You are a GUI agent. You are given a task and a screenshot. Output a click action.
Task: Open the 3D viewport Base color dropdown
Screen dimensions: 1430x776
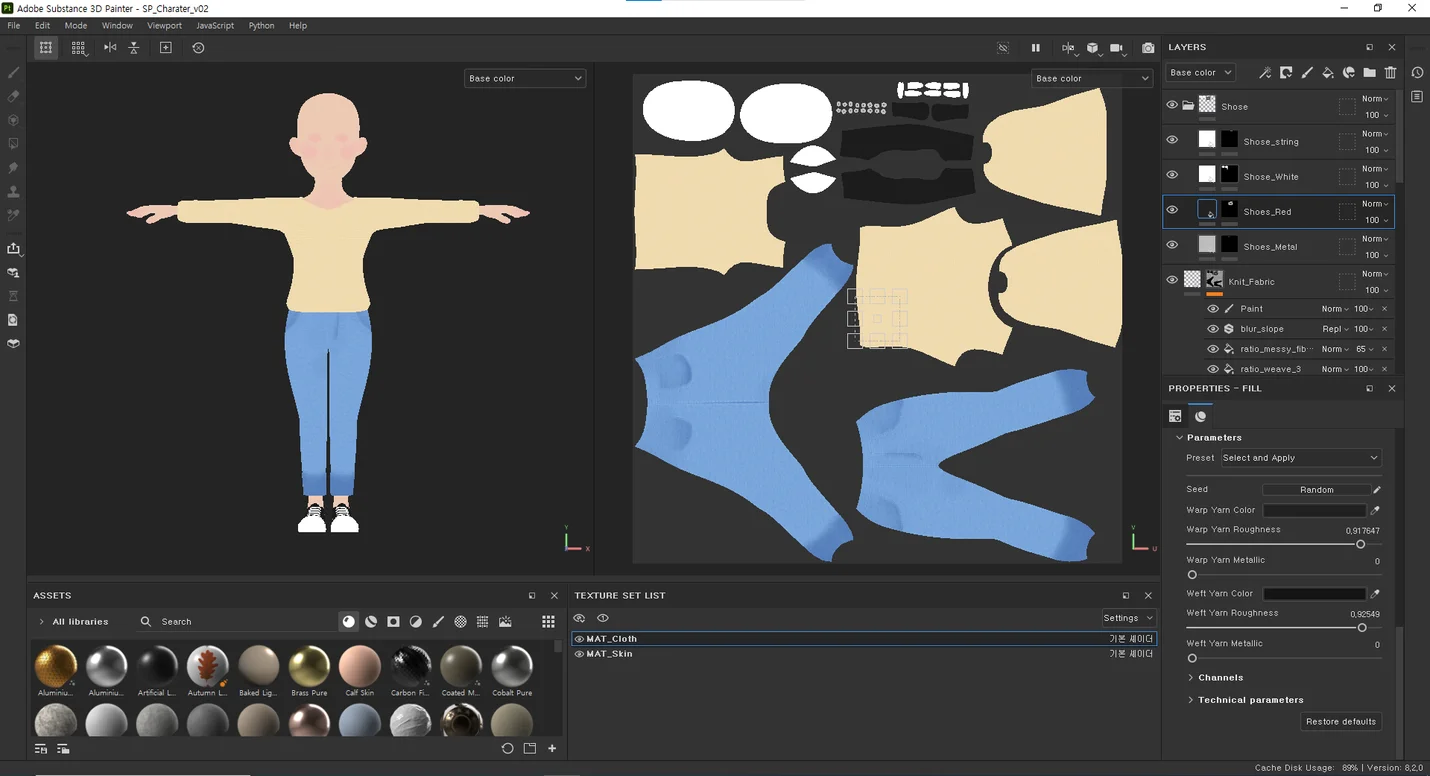point(525,78)
